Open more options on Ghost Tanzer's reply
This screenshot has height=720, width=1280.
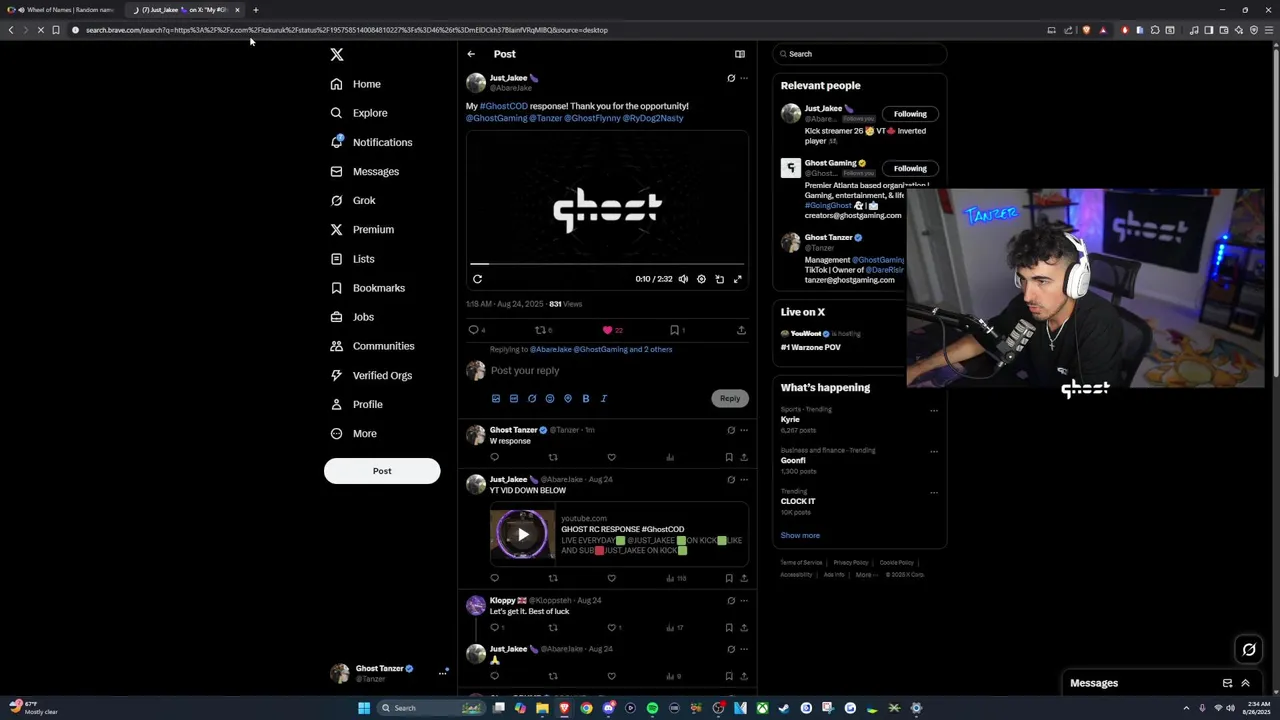744,430
